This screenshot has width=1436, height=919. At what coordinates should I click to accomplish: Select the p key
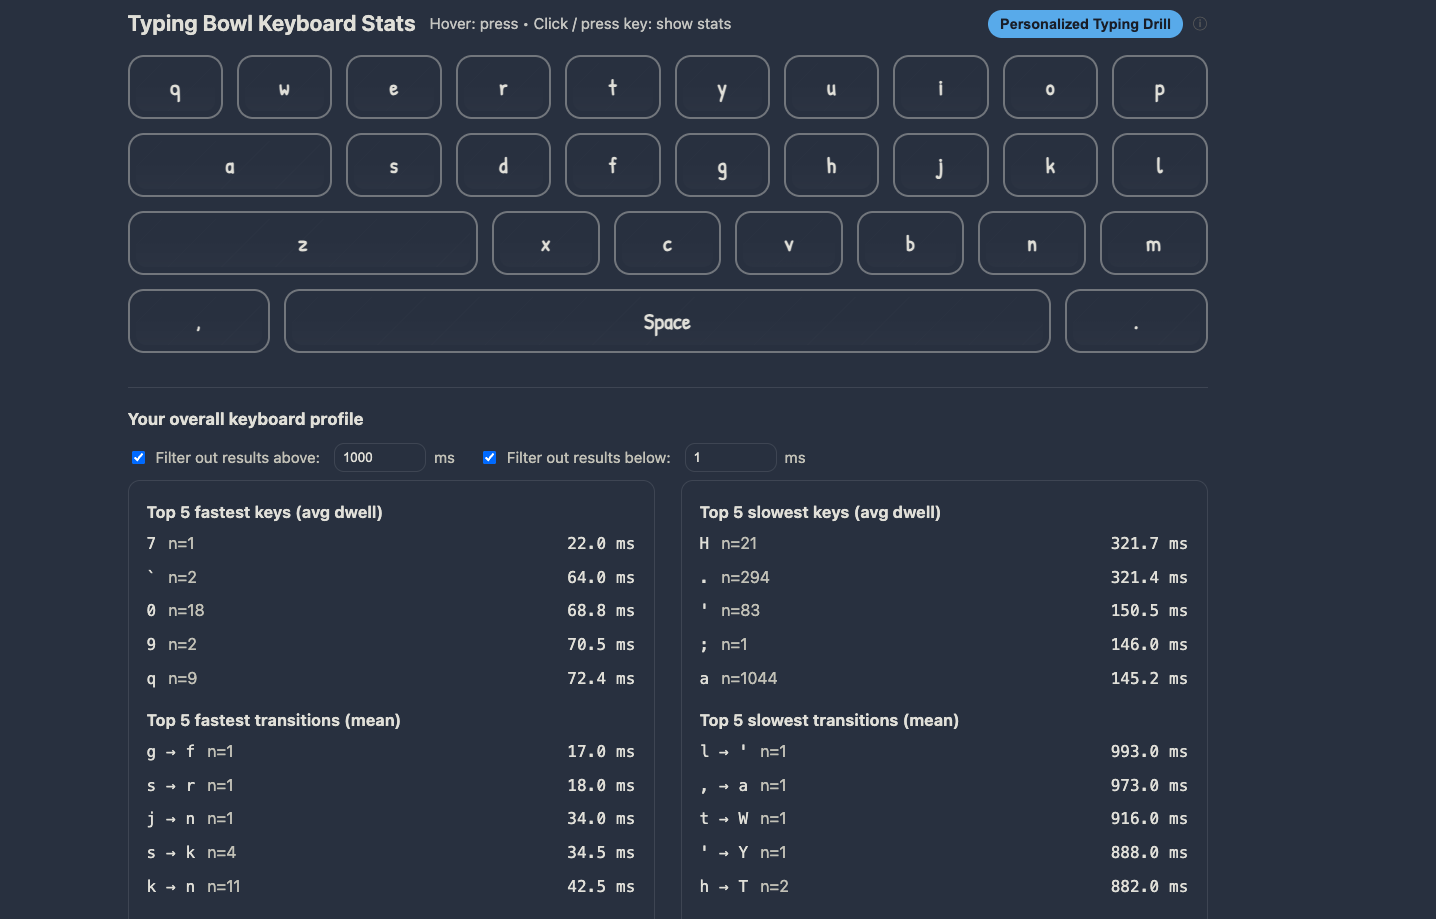[x=1160, y=87]
